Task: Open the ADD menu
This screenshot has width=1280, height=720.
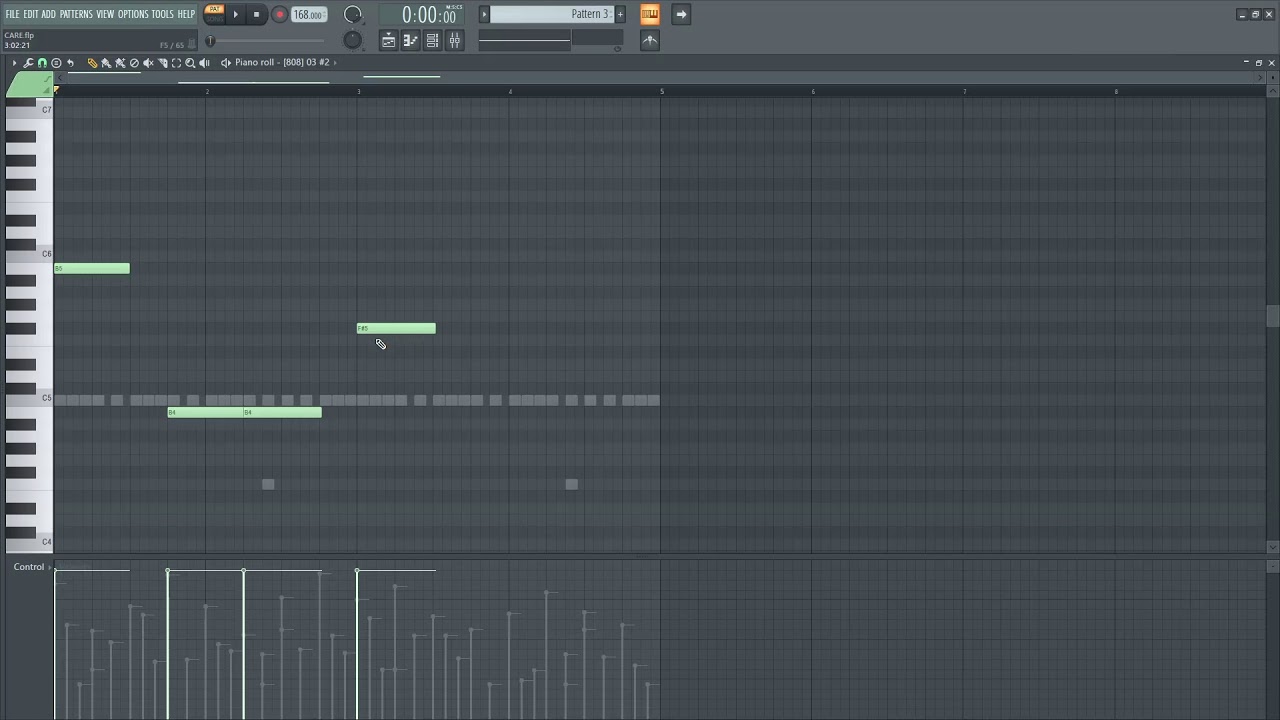Action: [49, 14]
